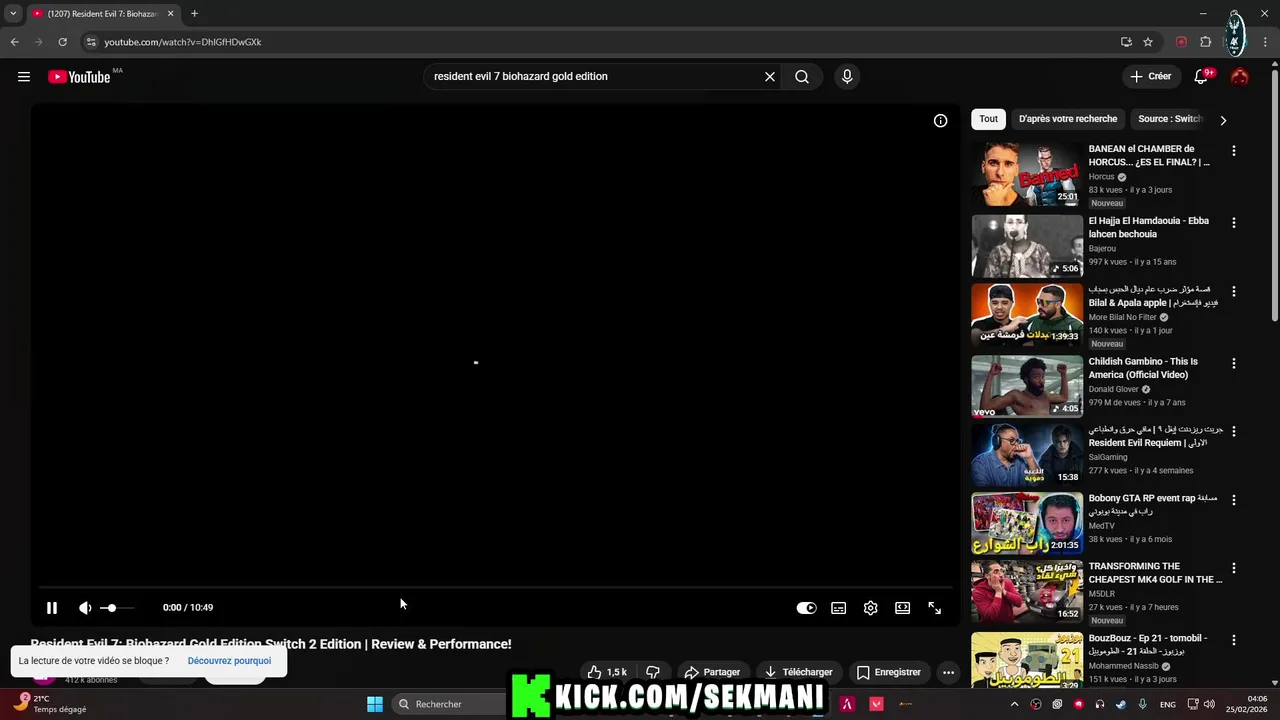Viewport: 1280px width, 720px height.
Task: Open the notifications bell
Action: 1201,77
